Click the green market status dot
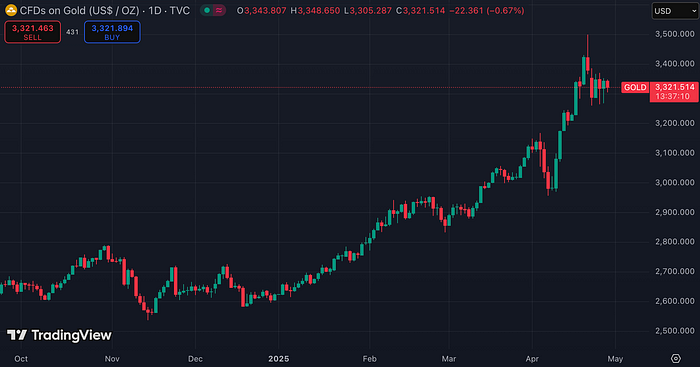This screenshot has width=700, height=367. (207, 10)
